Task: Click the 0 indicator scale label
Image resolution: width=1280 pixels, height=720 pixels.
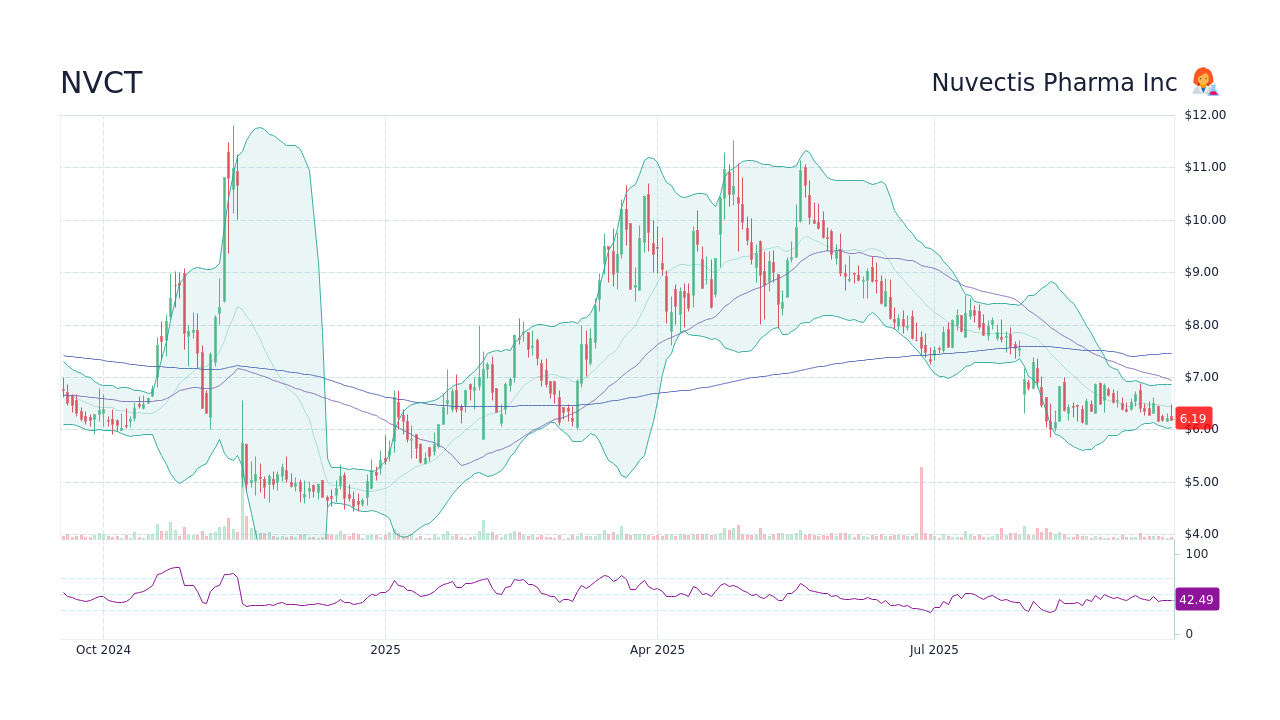Action: [x=1188, y=633]
